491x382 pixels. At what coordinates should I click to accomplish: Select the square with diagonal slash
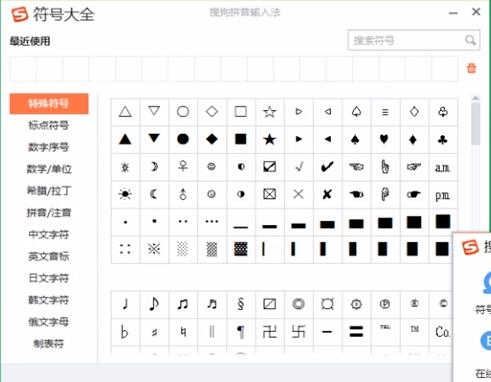pyautogui.click(x=269, y=304)
